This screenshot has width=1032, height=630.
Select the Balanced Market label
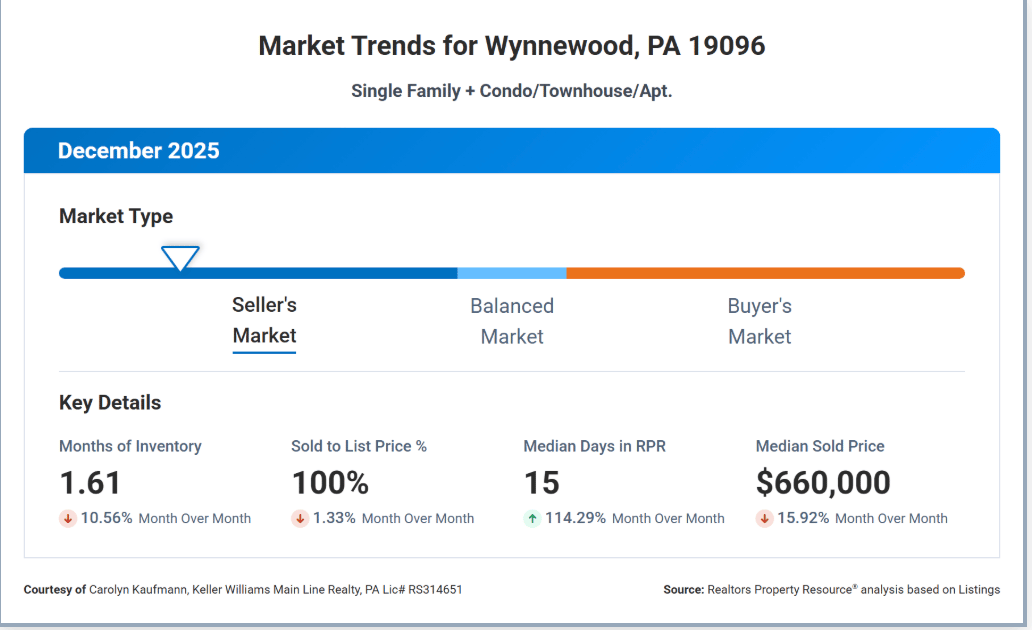coord(512,321)
